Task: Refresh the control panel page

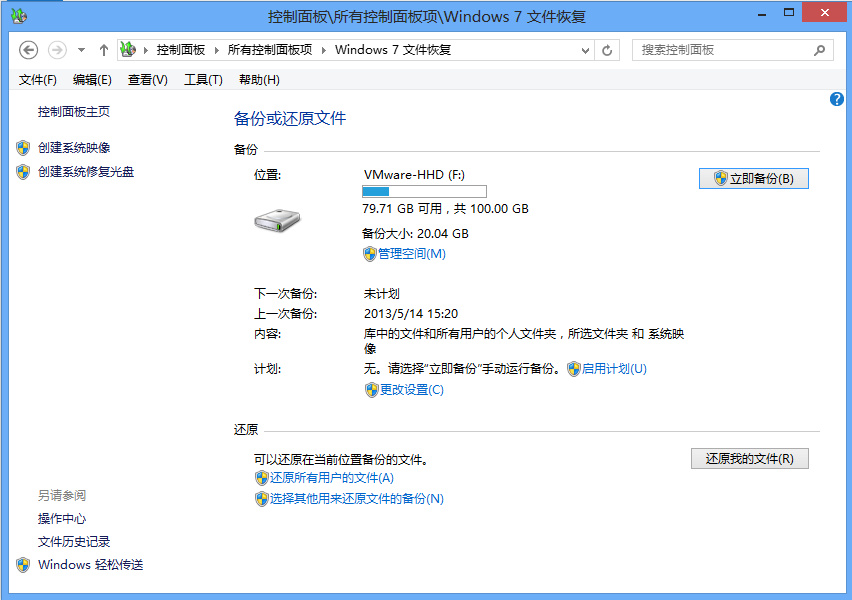Action: pyautogui.click(x=607, y=51)
